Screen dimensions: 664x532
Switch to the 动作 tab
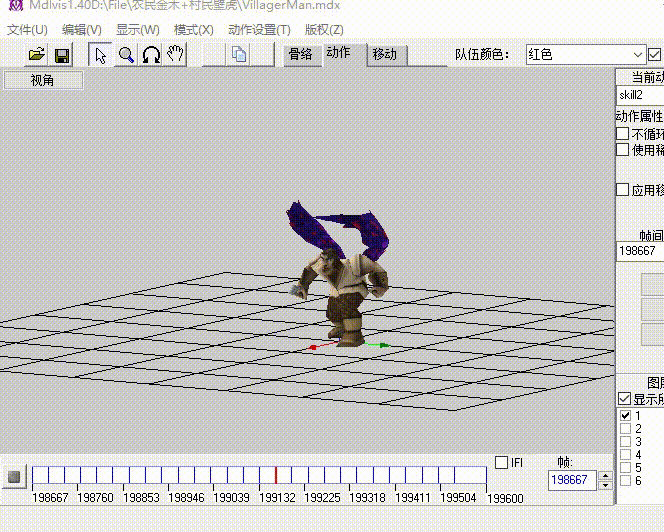343,53
